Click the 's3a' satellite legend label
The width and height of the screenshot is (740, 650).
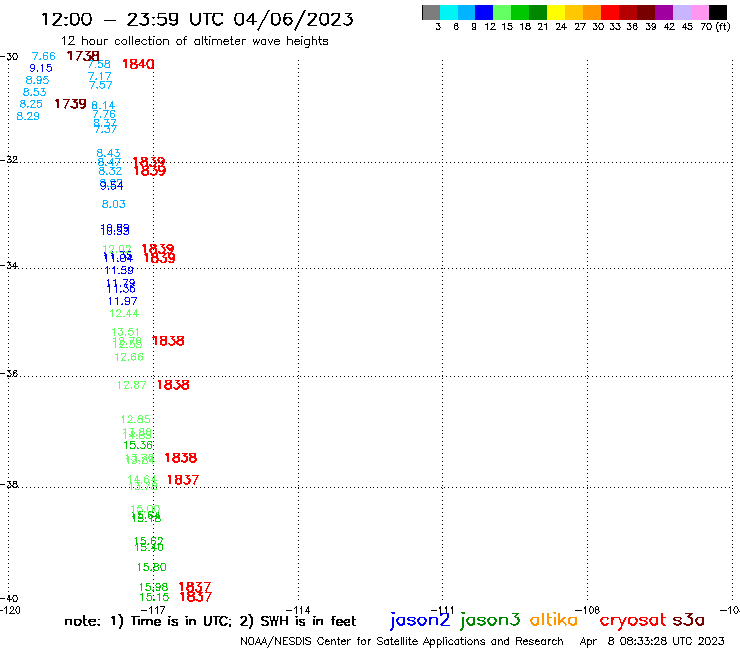[688, 620]
